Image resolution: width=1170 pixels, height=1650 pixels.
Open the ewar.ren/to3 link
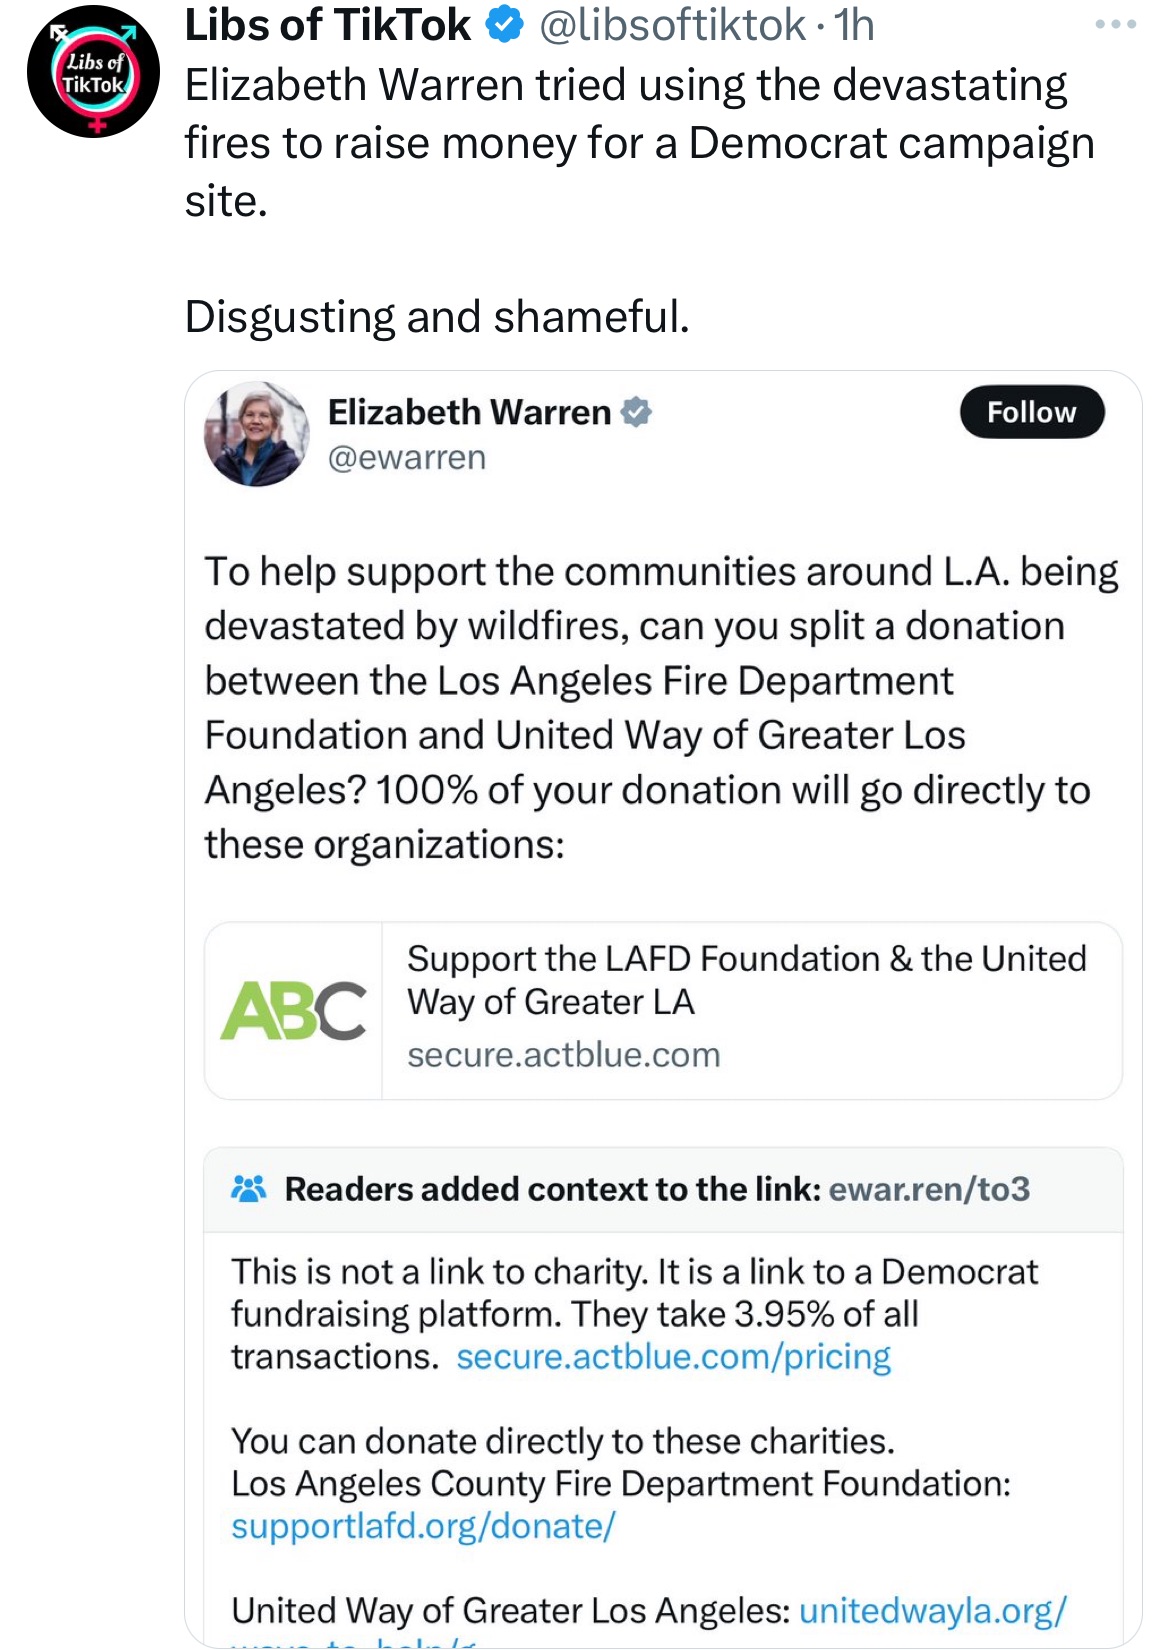click(929, 1189)
